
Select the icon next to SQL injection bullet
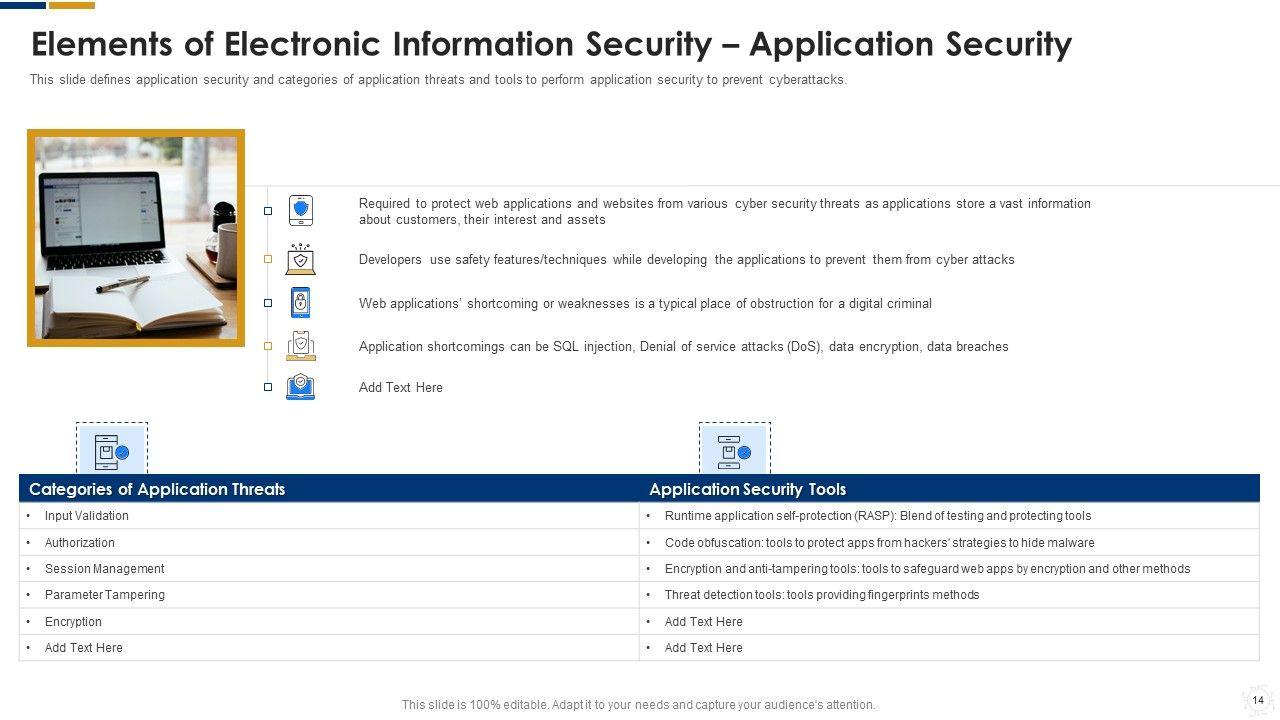pyautogui.click(x=300, y=346)
